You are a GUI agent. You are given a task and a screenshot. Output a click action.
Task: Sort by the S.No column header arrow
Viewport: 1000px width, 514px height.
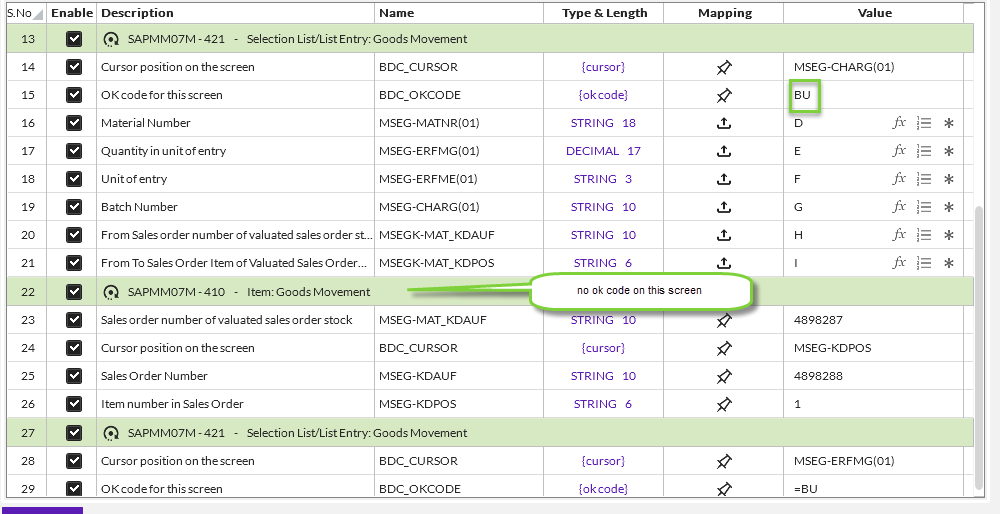38,15
